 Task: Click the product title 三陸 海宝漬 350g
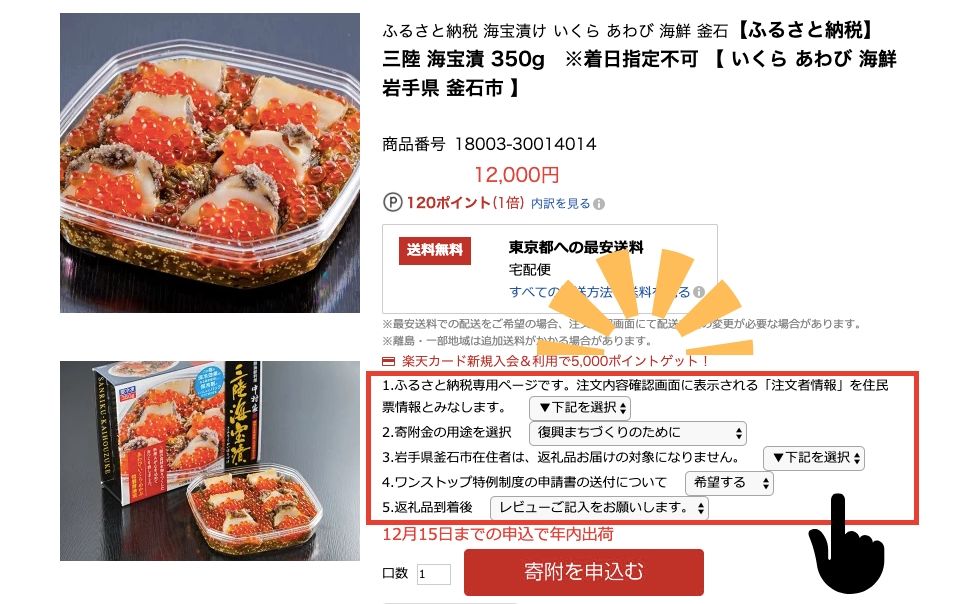tap(463, 59)
